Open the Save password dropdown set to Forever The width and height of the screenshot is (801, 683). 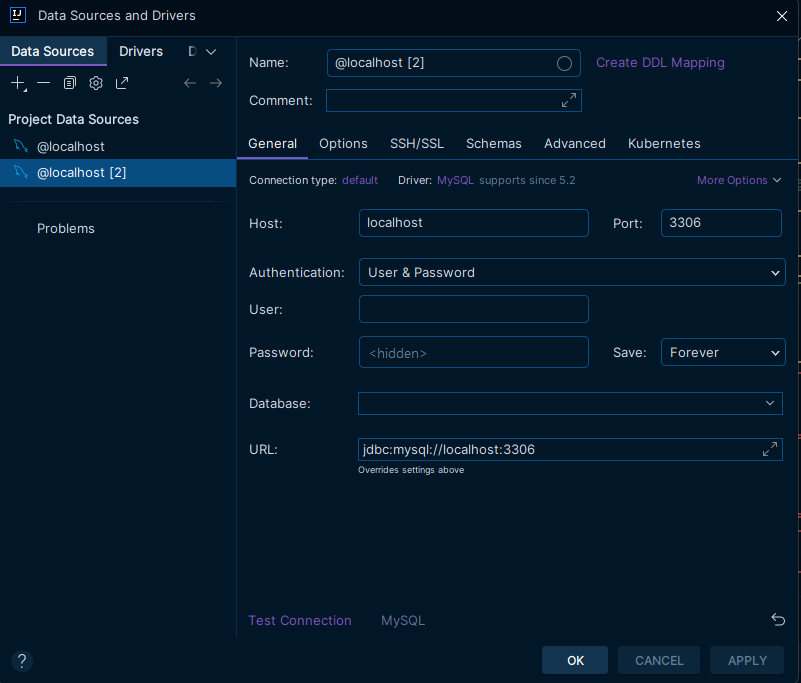click(723, 352)
